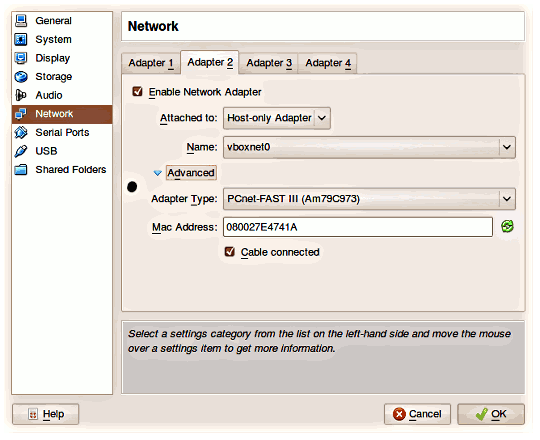Open Display settings from the sidebar
Screen dimensions: 540x440
pyautogui.click(x=62, y=58)
